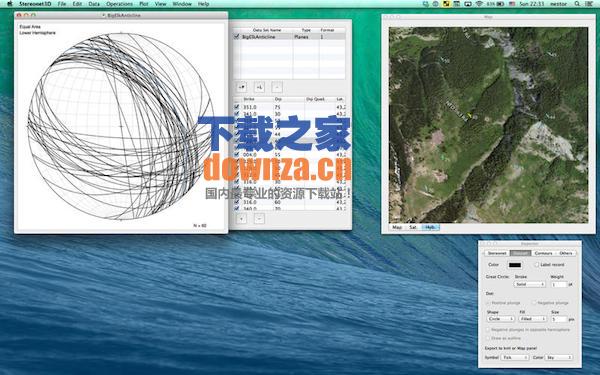Open the Plot menu

[144, 4]
